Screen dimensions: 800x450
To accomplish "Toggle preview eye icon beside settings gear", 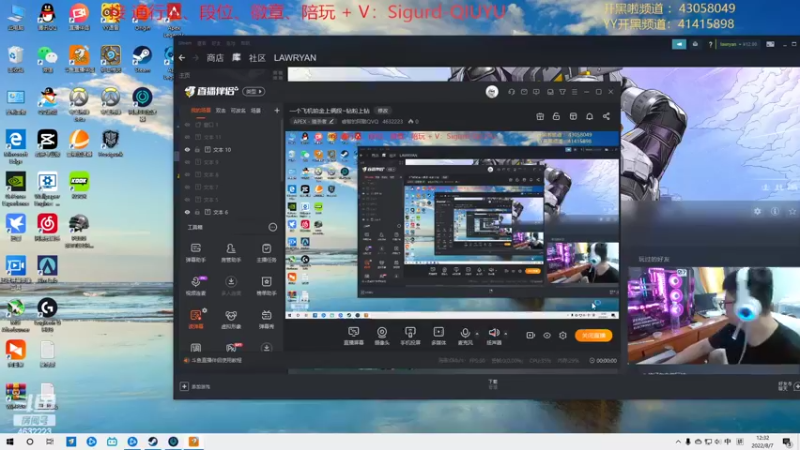I will point(547,335).
